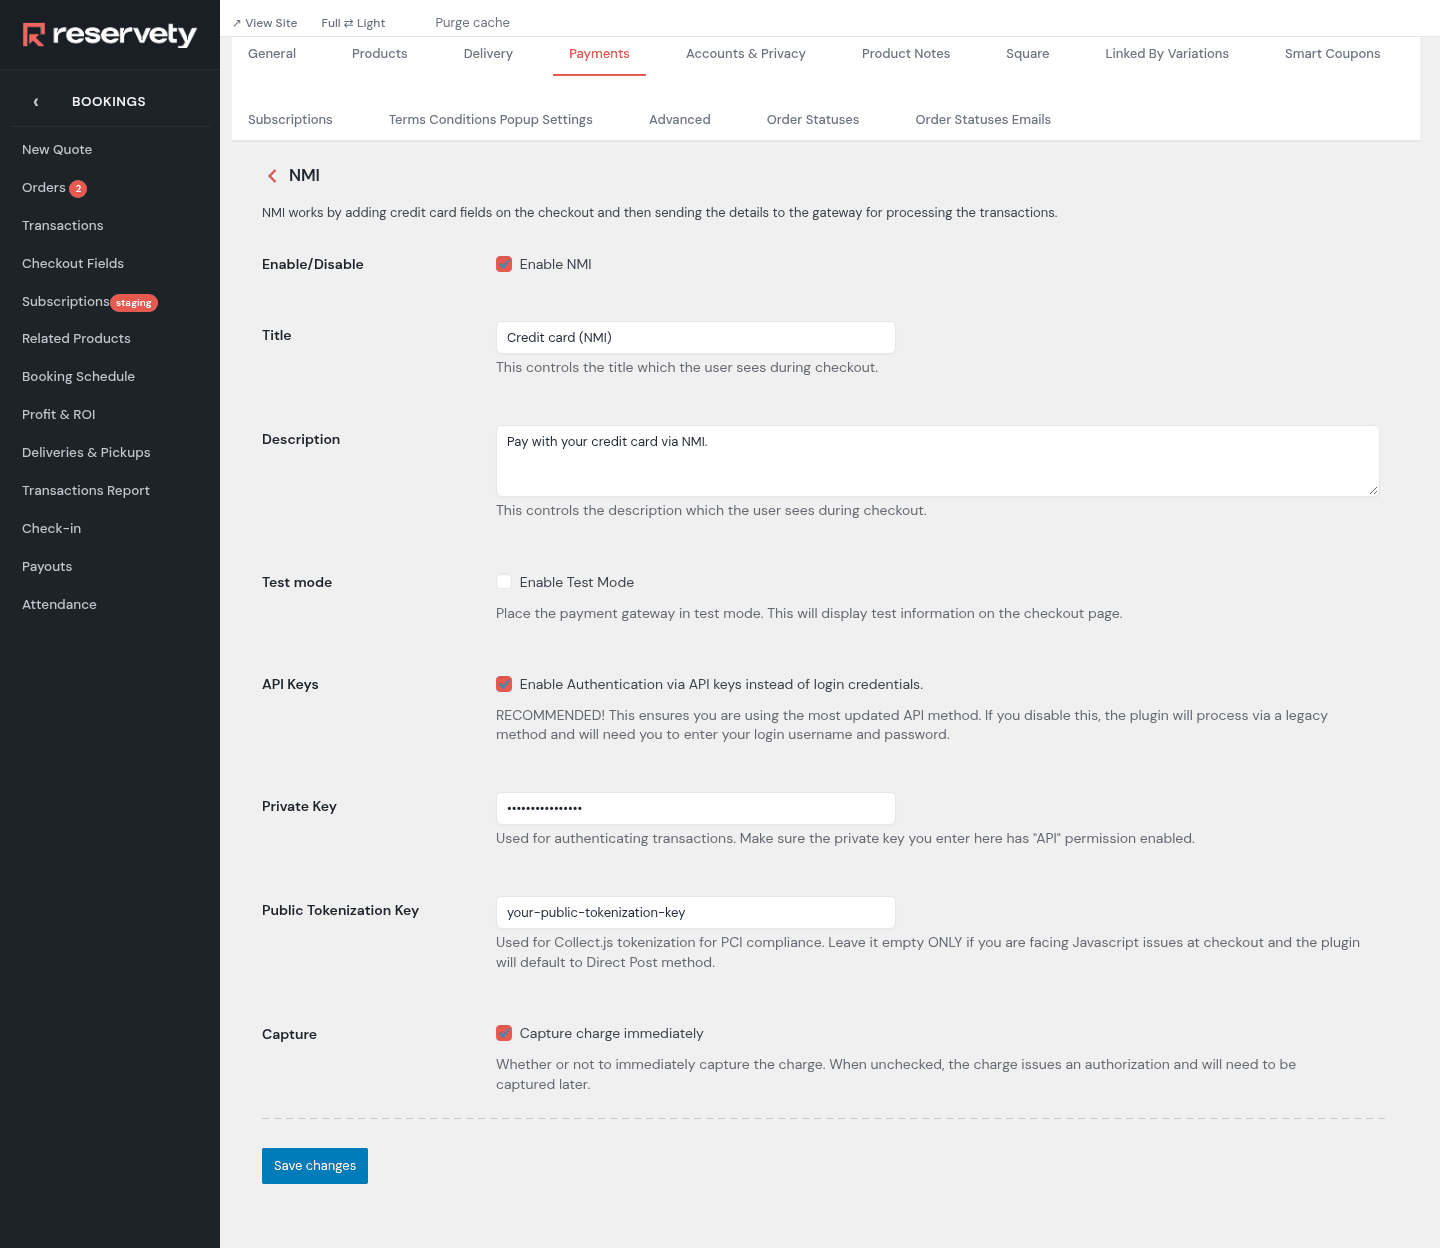Toggle Full/Light mode link

pos(353,23)
